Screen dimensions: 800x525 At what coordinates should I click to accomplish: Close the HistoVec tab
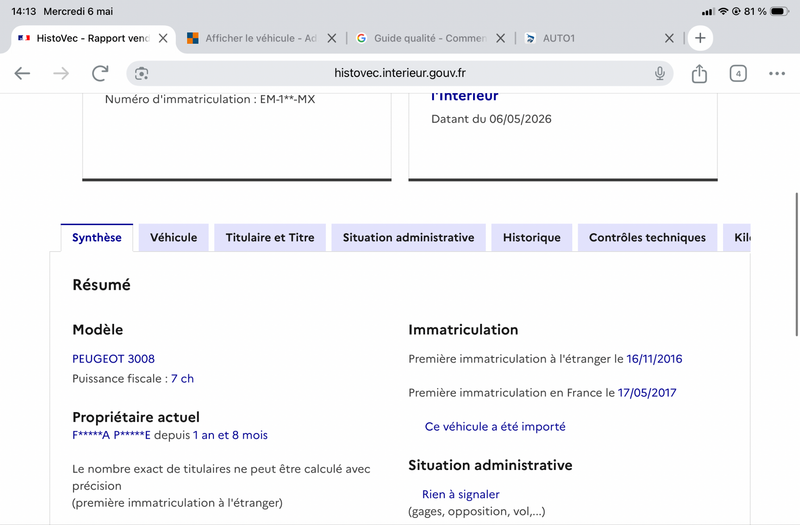click(x=163, y=38)
